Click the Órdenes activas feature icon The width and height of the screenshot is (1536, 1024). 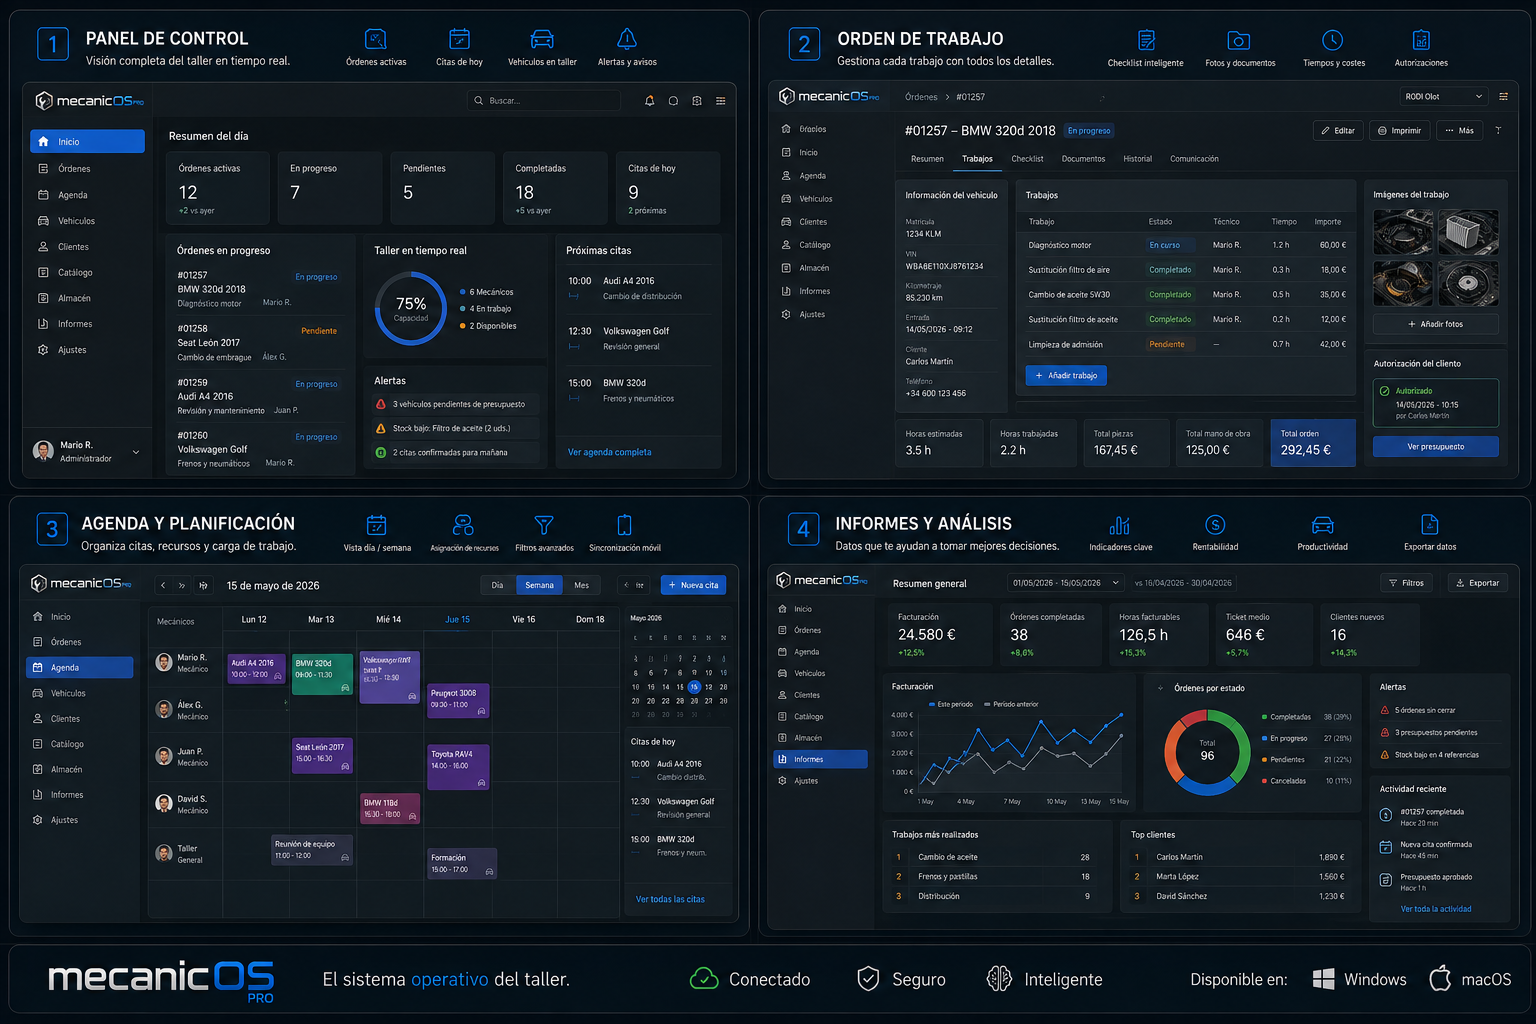[376, 39]
